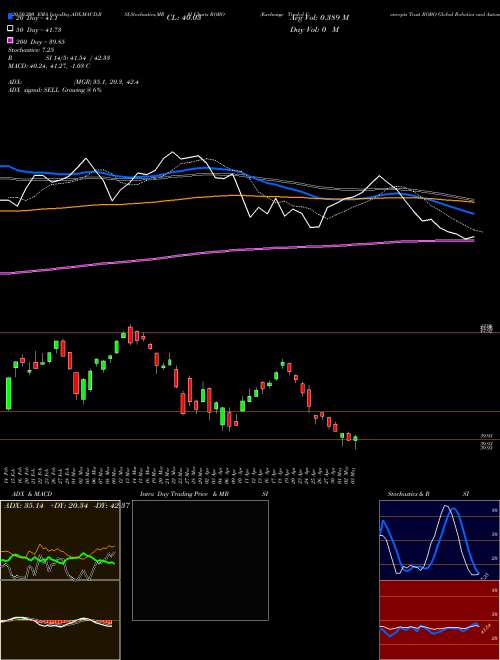
Task: Click the "CL: 40.03" closing price
Action: tap(184, 18)
